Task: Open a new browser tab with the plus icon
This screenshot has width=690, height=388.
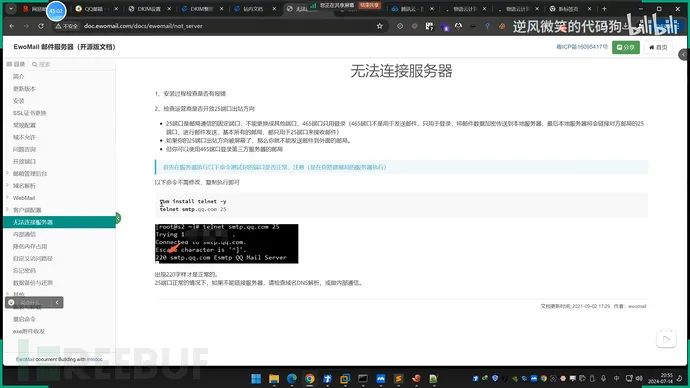Action: point(604,9)
